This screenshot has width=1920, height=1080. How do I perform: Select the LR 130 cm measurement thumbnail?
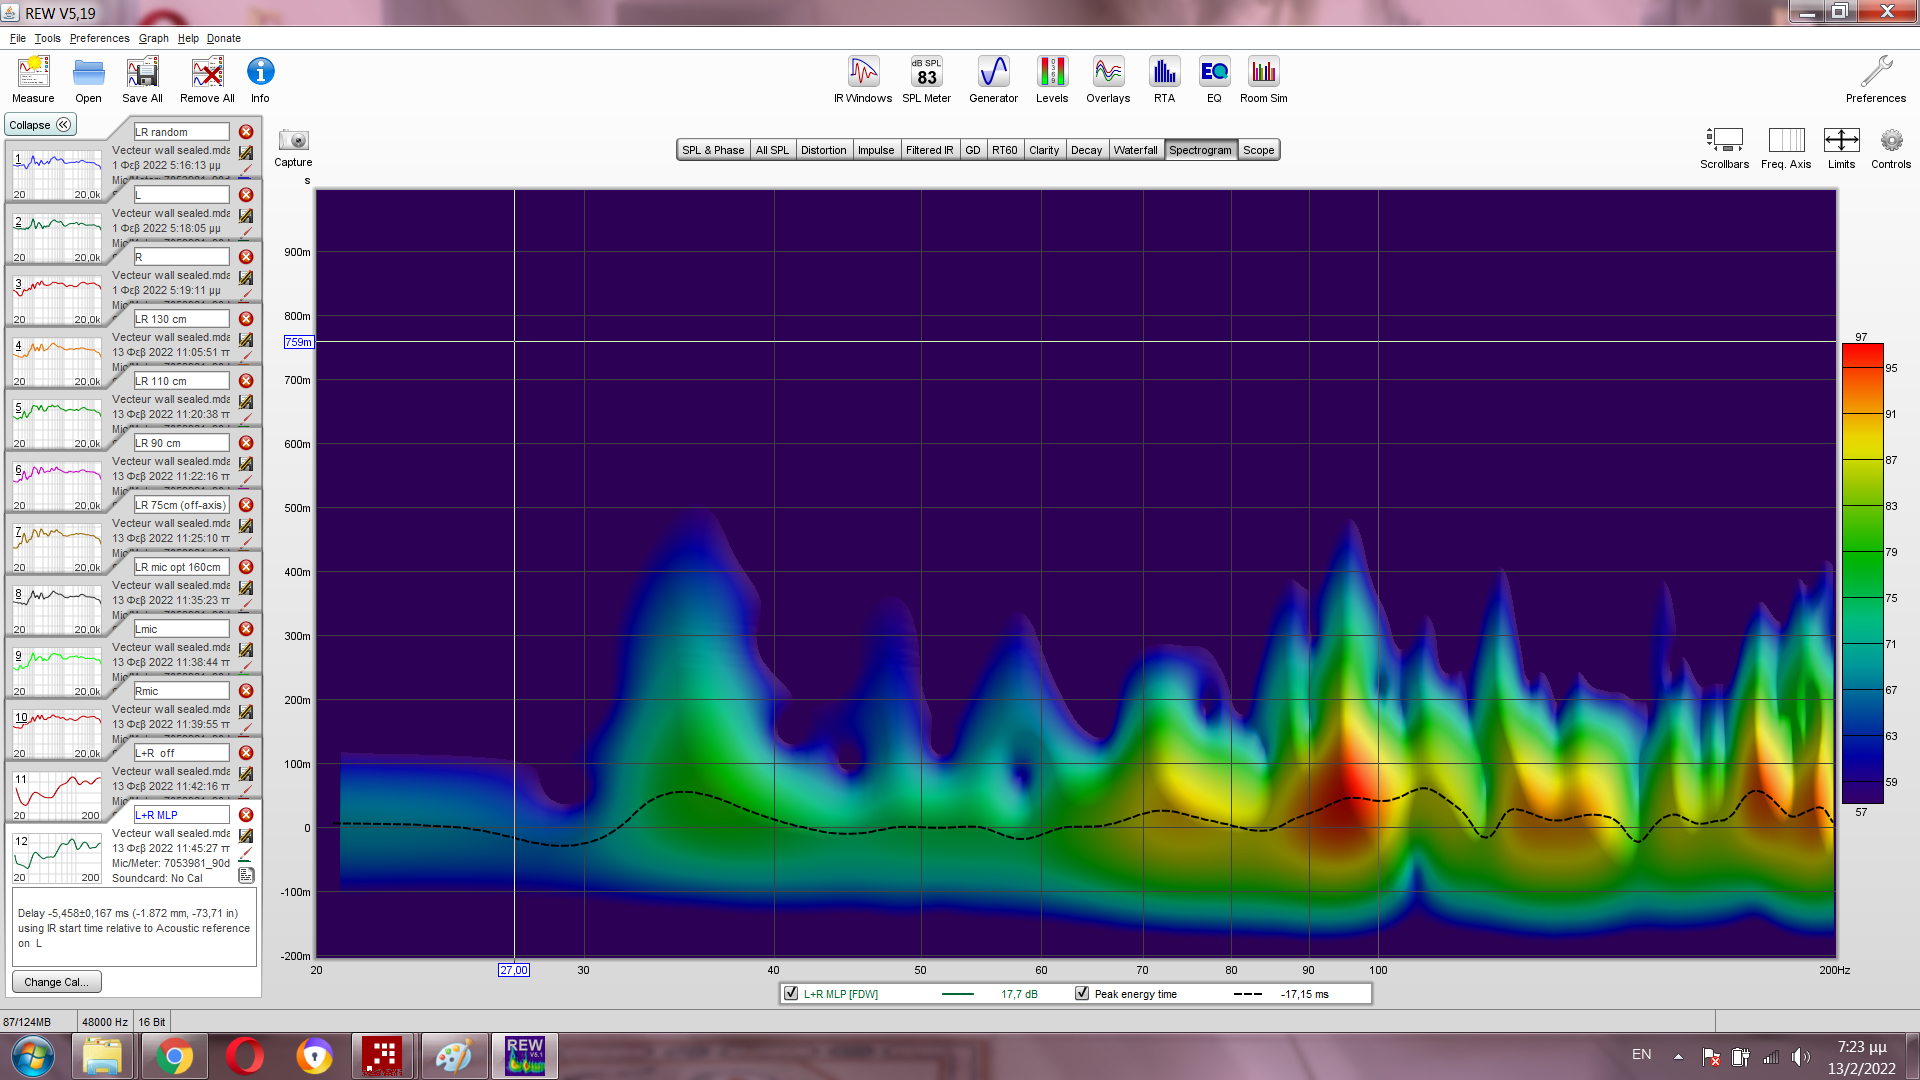pyautogui.click(x=57, y=360)
